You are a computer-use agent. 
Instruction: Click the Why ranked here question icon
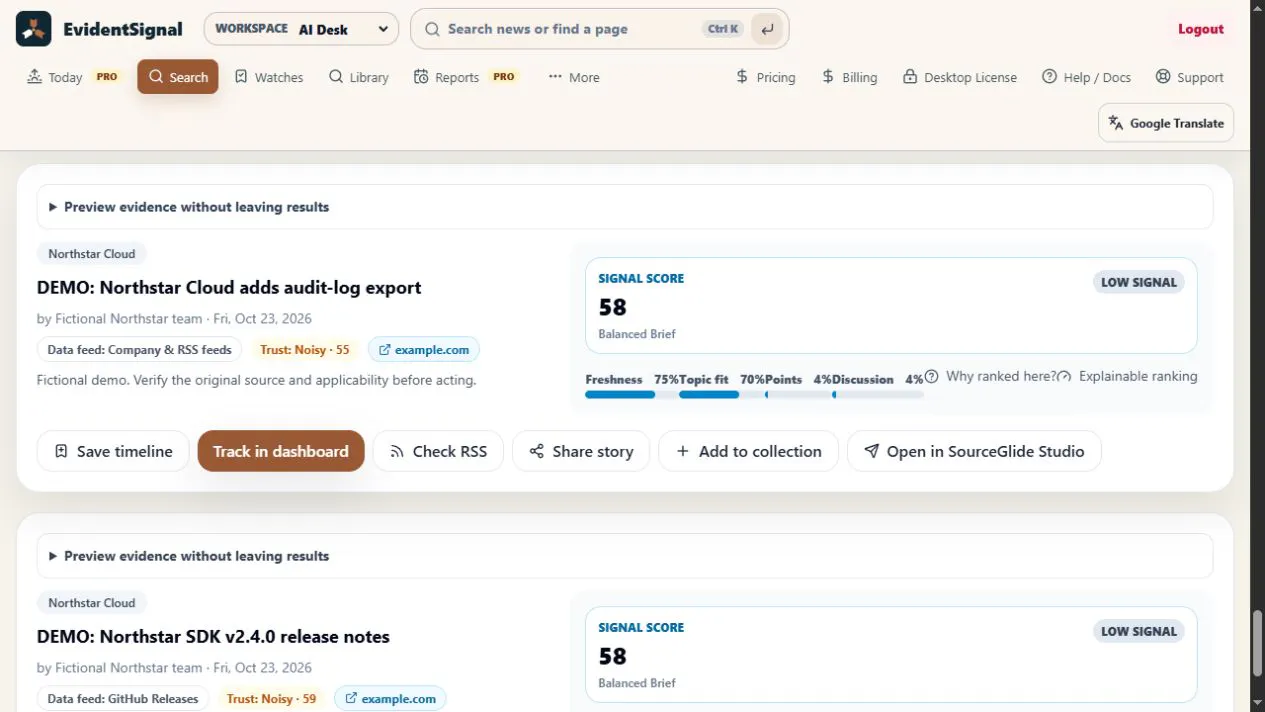tap(931, 377)
